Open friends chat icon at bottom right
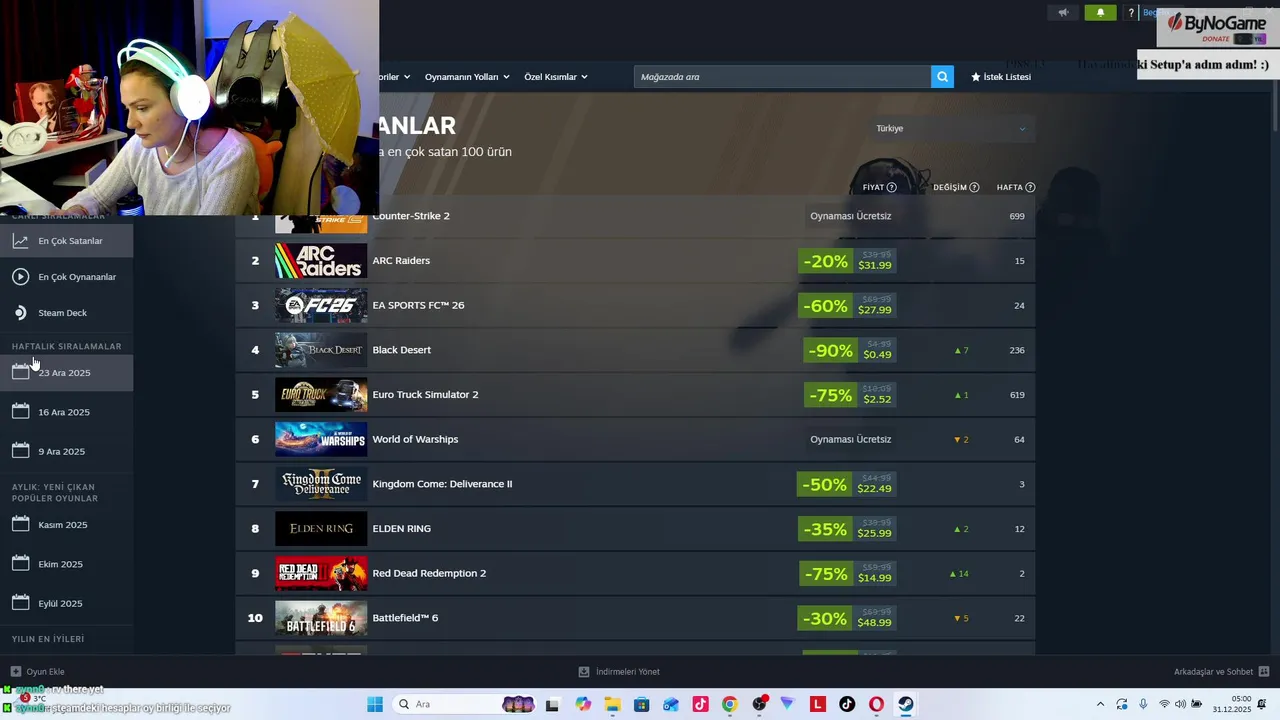The height and width of the screenshot is (720, 1280). coord(1264,672)
